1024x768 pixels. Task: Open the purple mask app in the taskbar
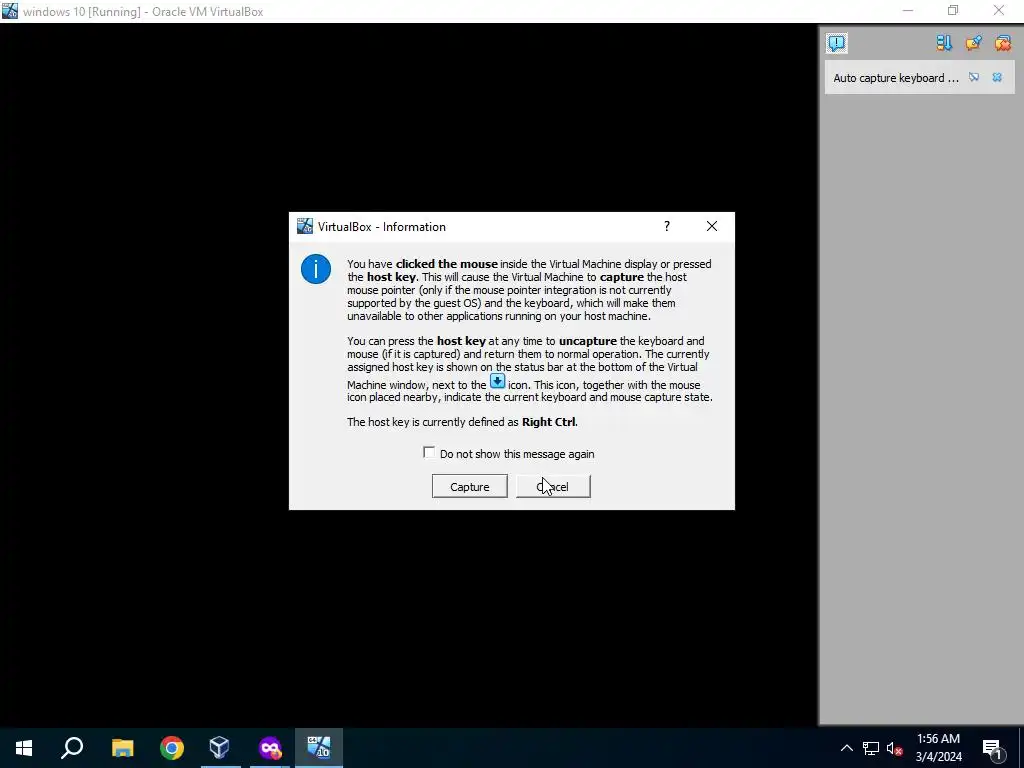click(x=270, y=748)
